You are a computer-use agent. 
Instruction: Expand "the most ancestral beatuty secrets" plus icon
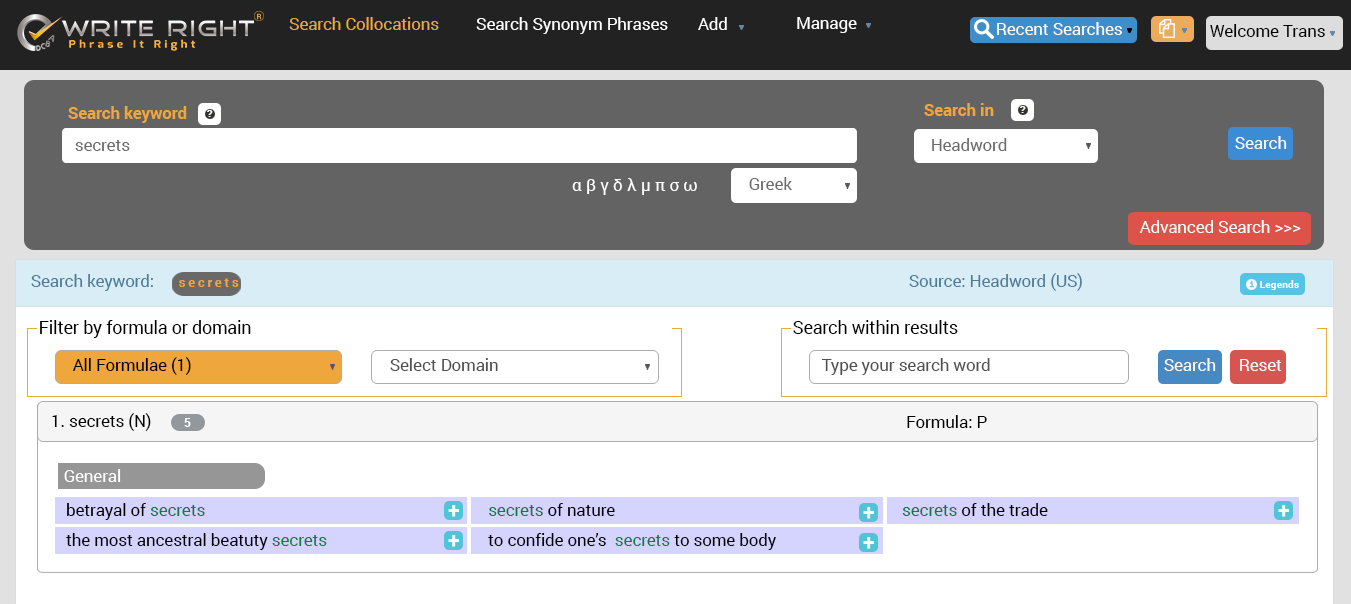click(x=453, y=541)
